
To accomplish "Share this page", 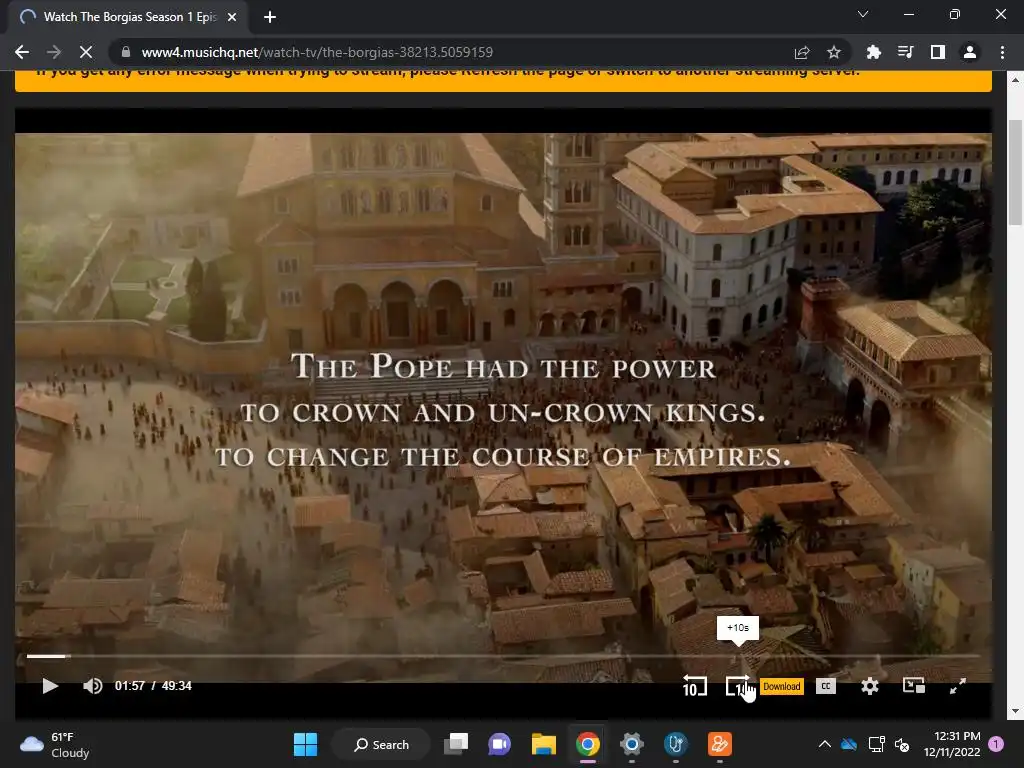I will point(802,52).
